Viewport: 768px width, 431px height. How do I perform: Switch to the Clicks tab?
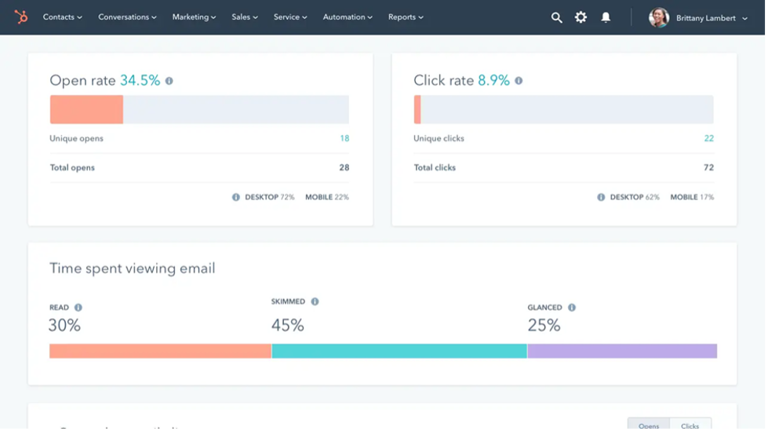click(x=693, y=425)
